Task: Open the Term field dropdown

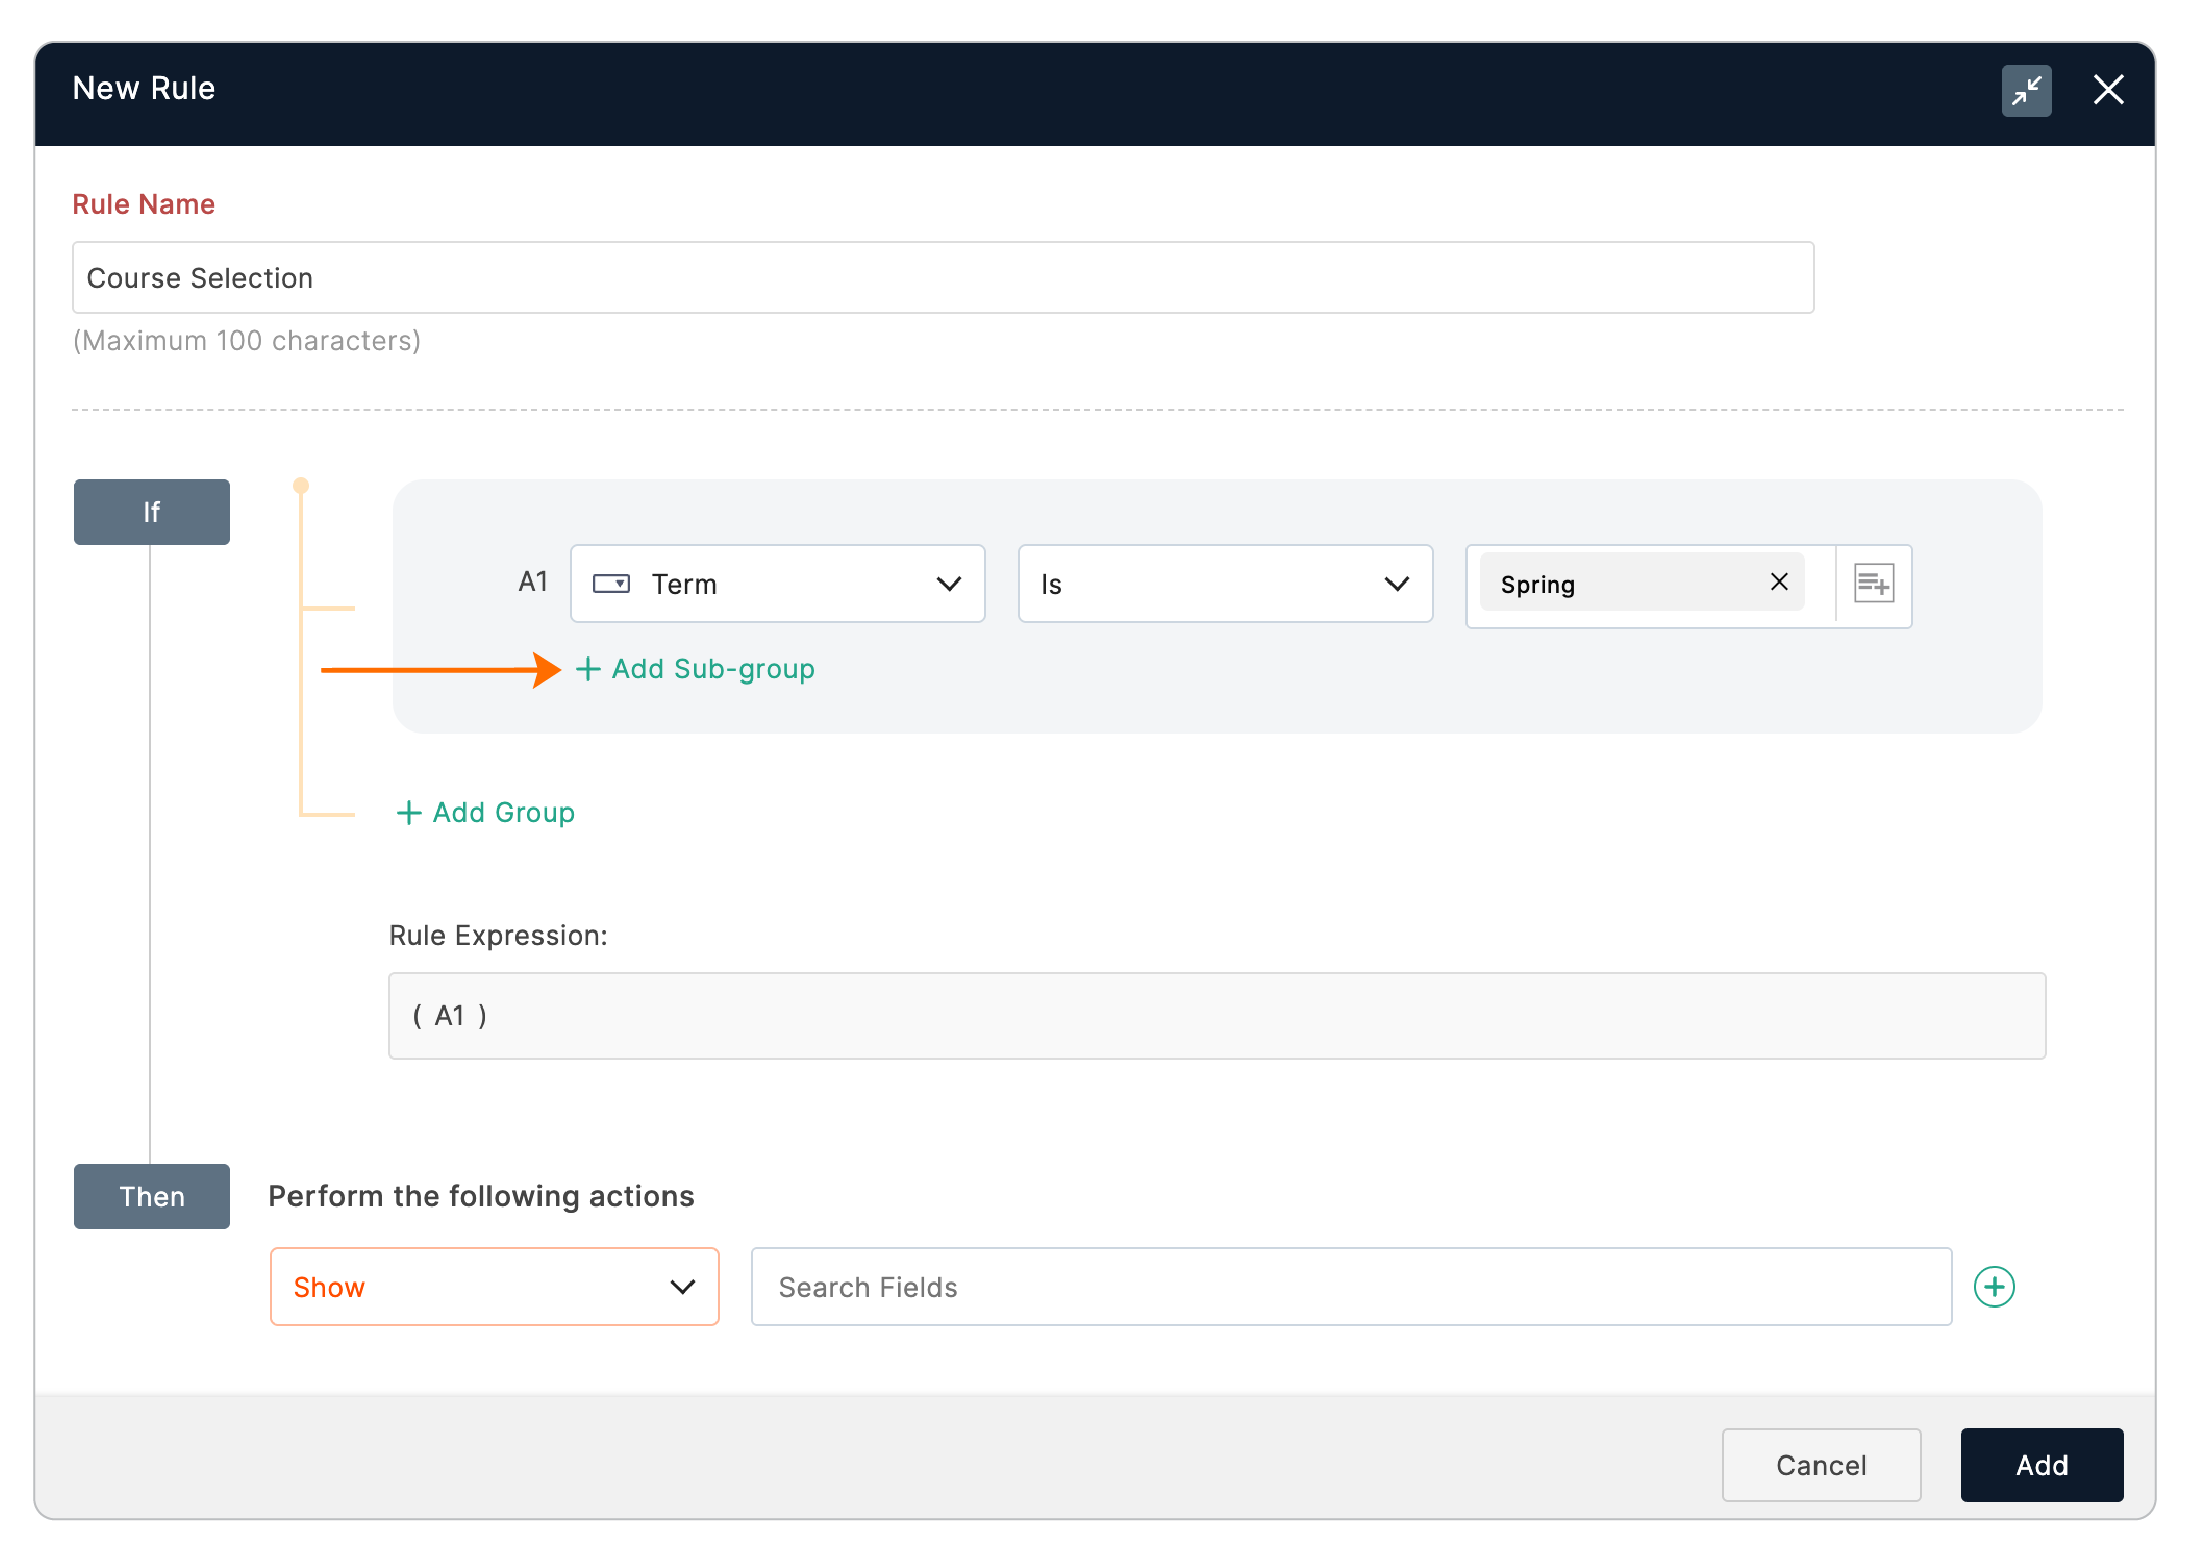Action: (x=778, y=584)
